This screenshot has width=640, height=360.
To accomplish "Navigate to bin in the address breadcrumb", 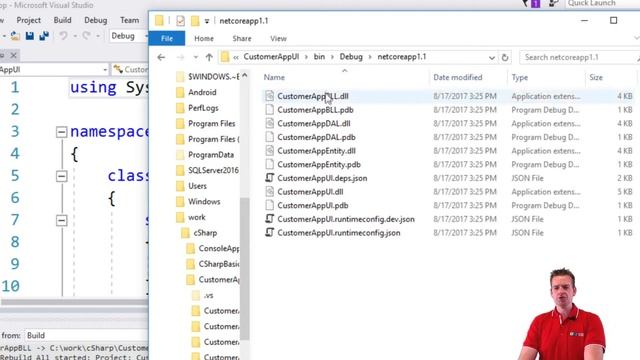I will (319, 57).
